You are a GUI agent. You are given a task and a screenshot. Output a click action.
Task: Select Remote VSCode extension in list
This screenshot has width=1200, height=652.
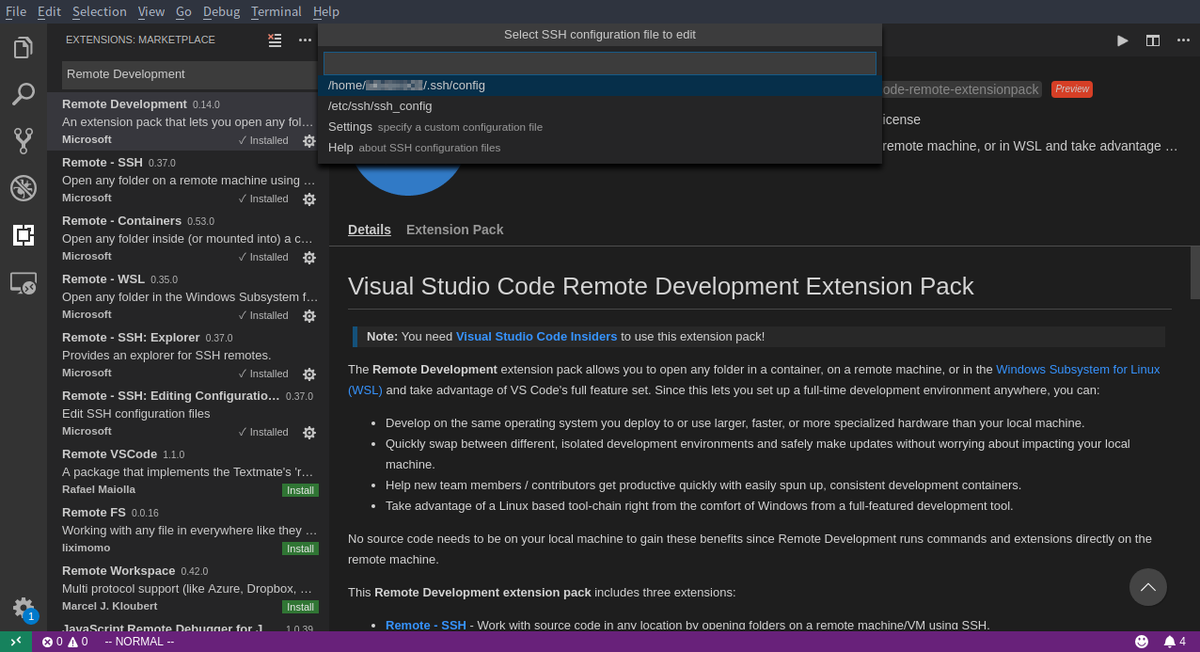(x=188, y=472)
